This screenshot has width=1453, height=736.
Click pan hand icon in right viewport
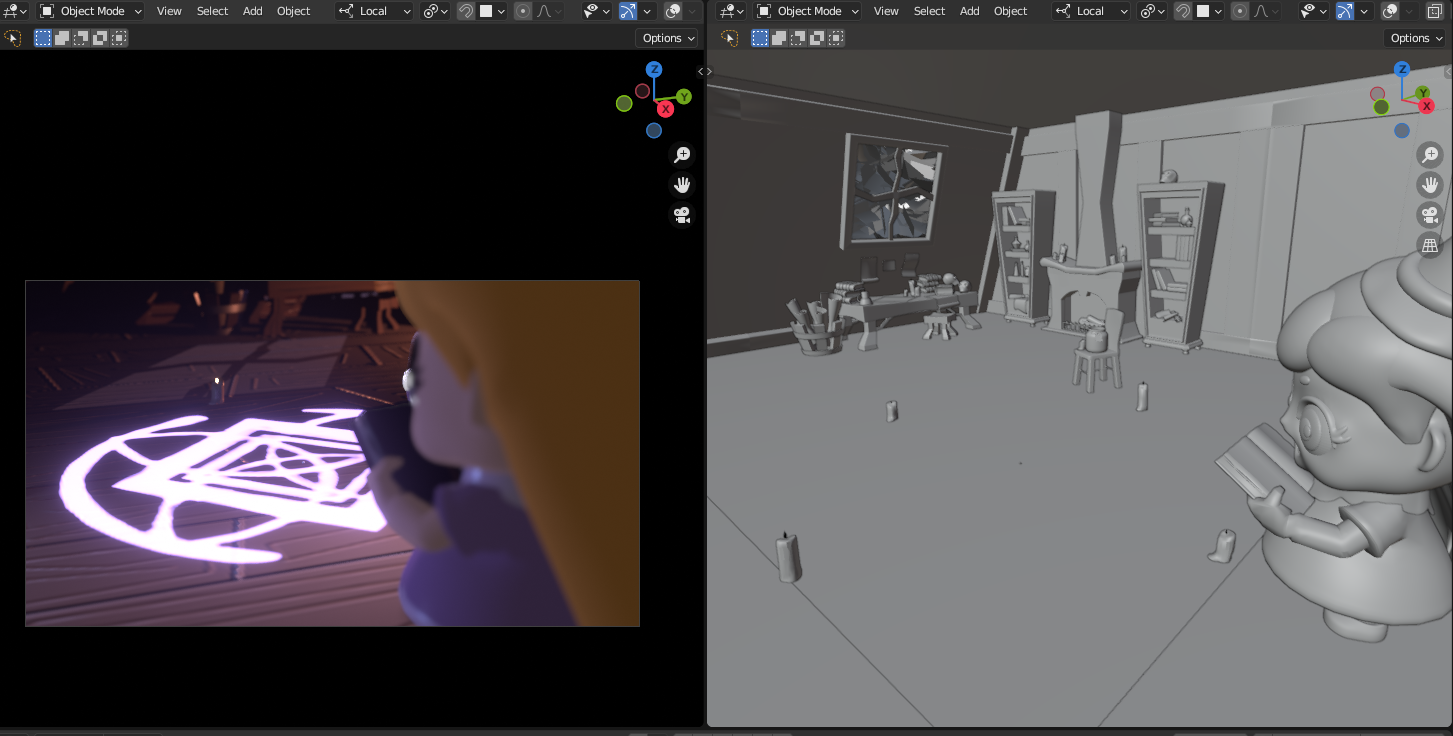coord(1430,184)
